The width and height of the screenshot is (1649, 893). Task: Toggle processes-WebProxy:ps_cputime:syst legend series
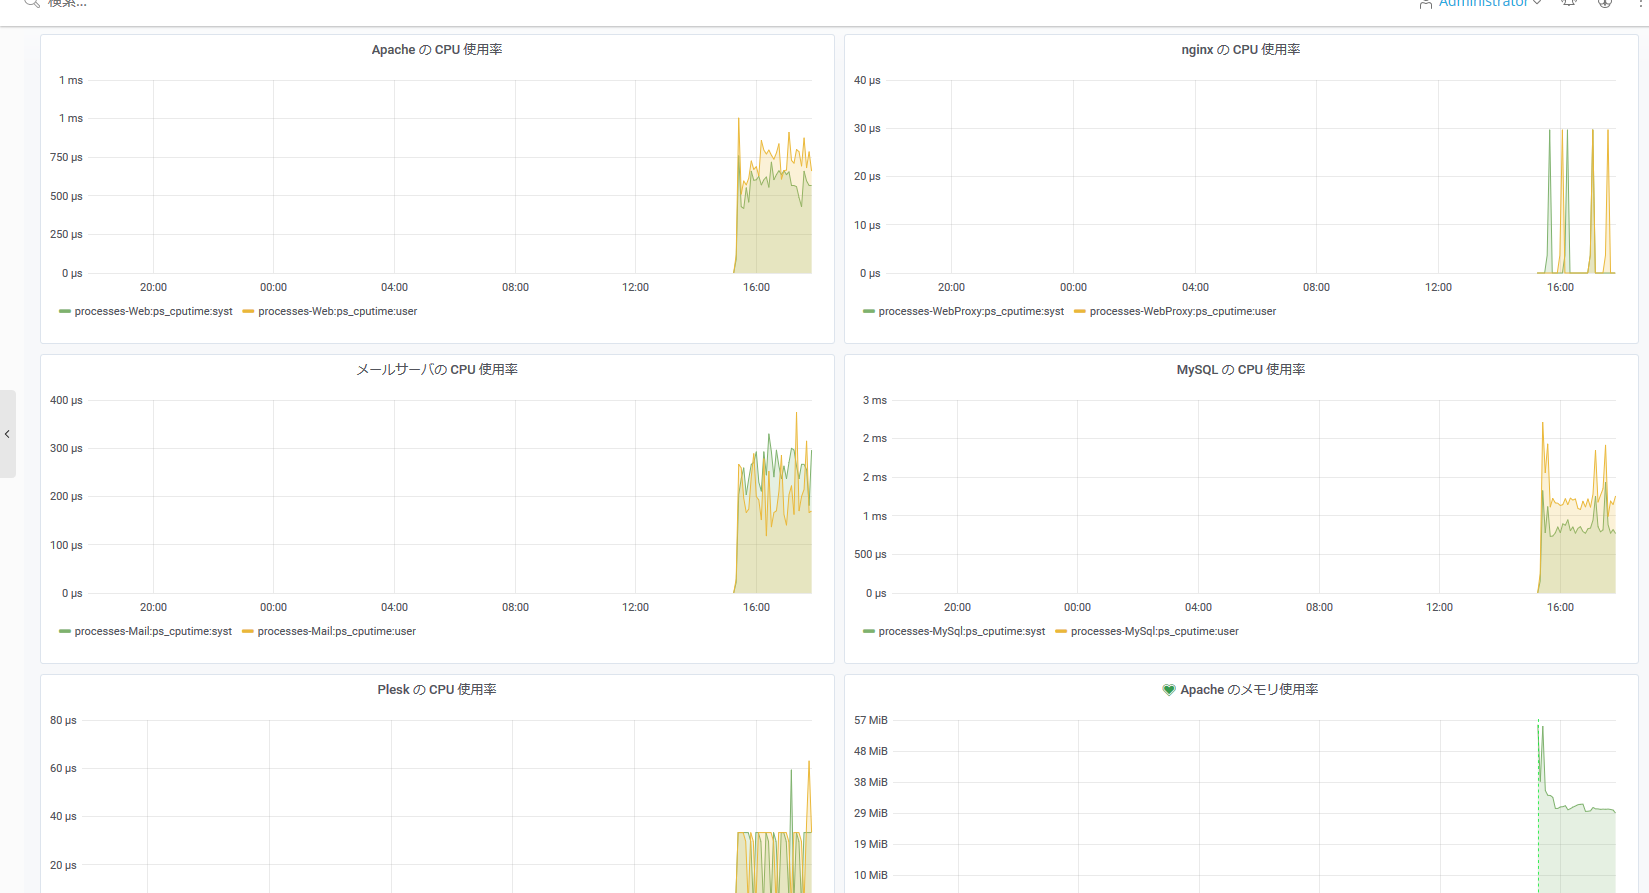[970, 312]
